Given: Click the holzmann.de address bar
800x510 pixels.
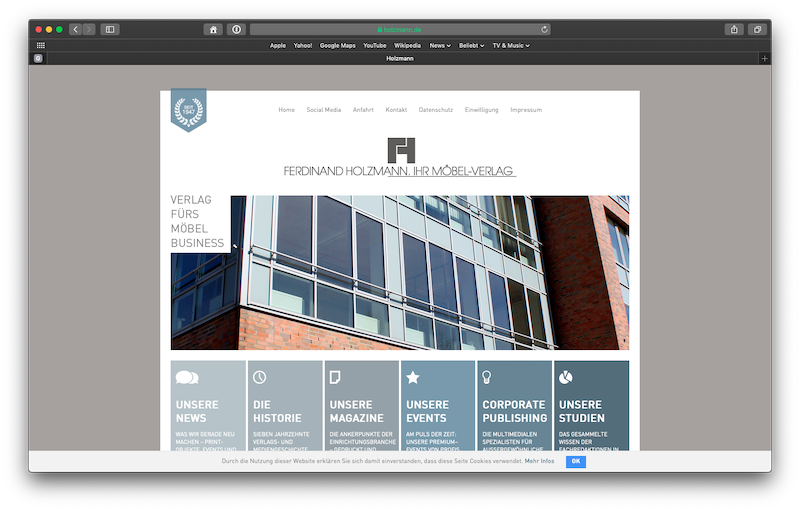Looking at the screenshot, I should [399, 30].
